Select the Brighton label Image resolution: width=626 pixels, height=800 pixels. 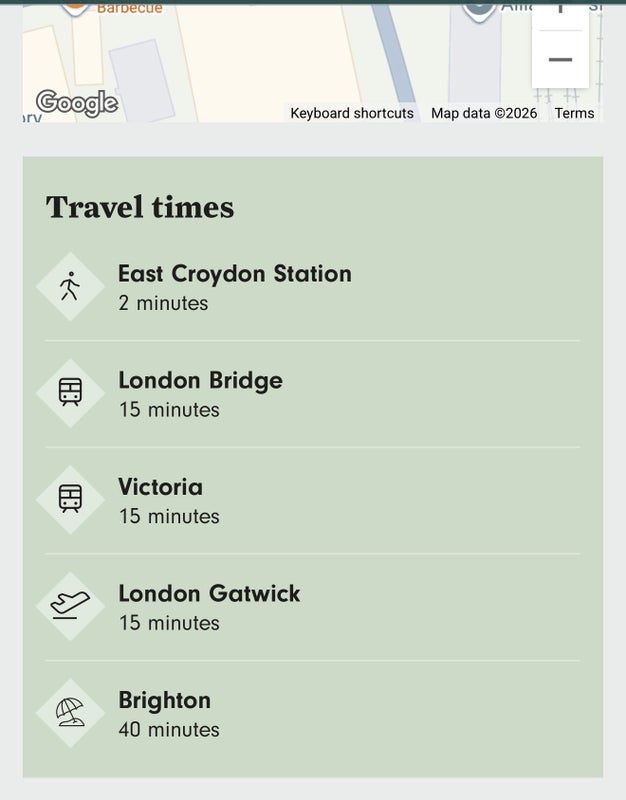164,700
